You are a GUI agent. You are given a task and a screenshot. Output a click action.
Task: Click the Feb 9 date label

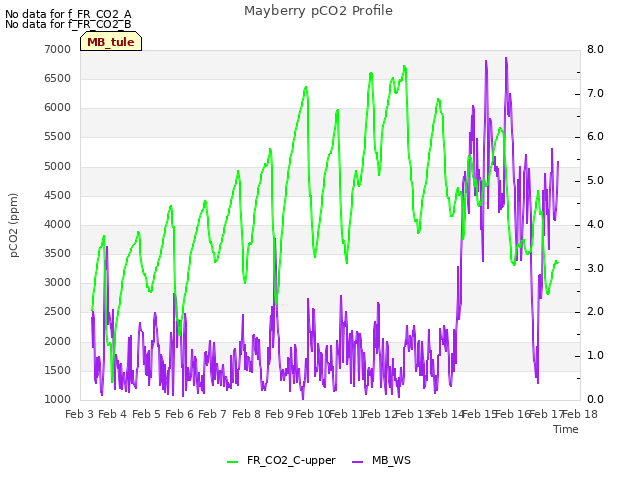click(279, 414)
